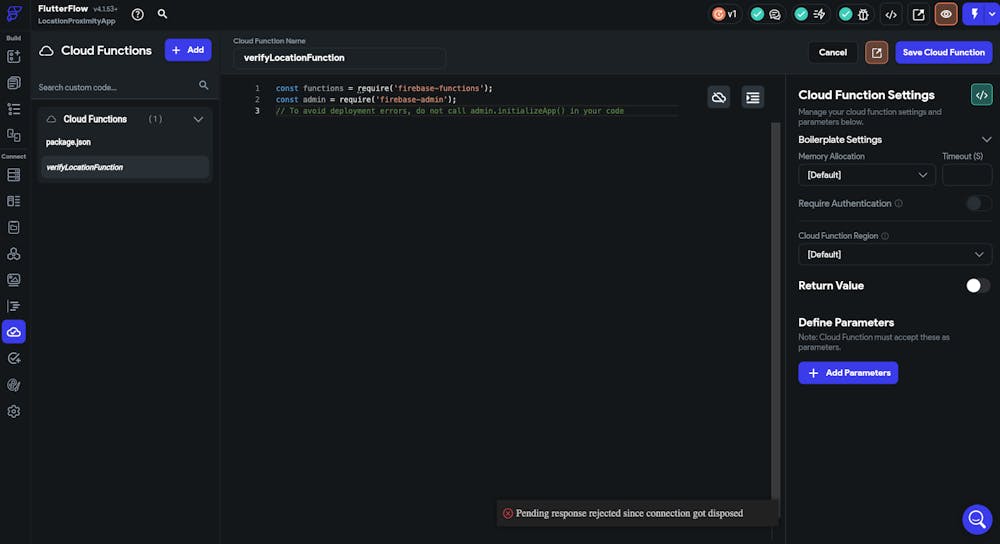
Task: Open the Widget Palette add icon in sidebar
Action: 13,57
